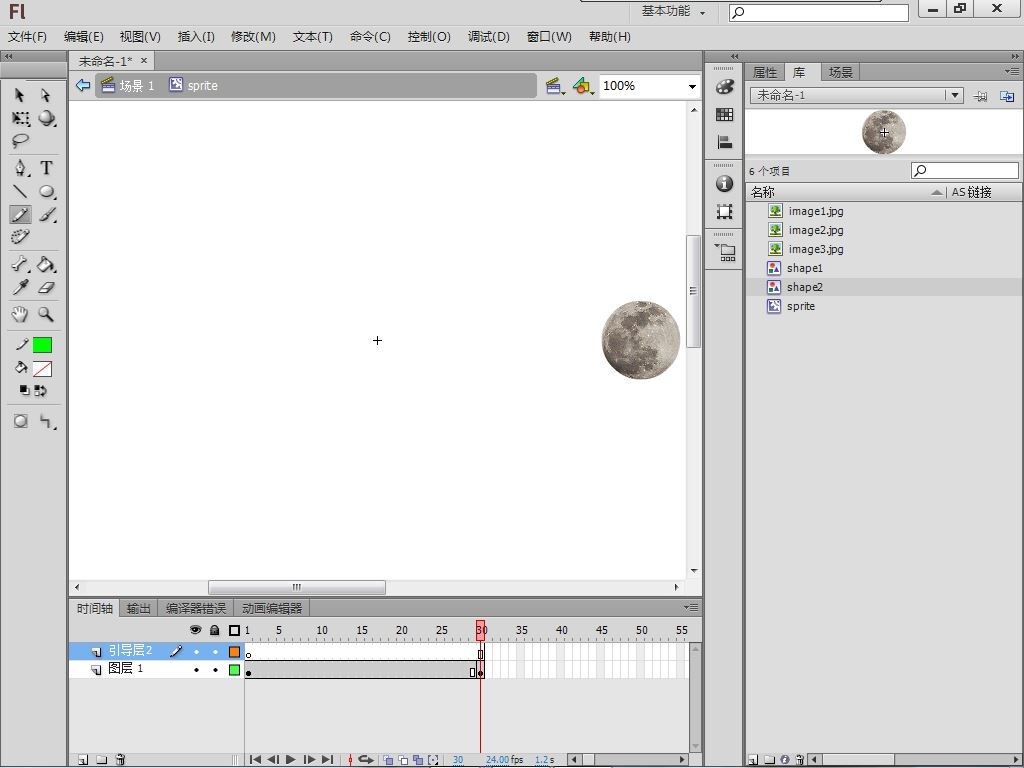Open the Edit Scene dropdown
The image size is (1024, 768).
click(x=555, y=86)
